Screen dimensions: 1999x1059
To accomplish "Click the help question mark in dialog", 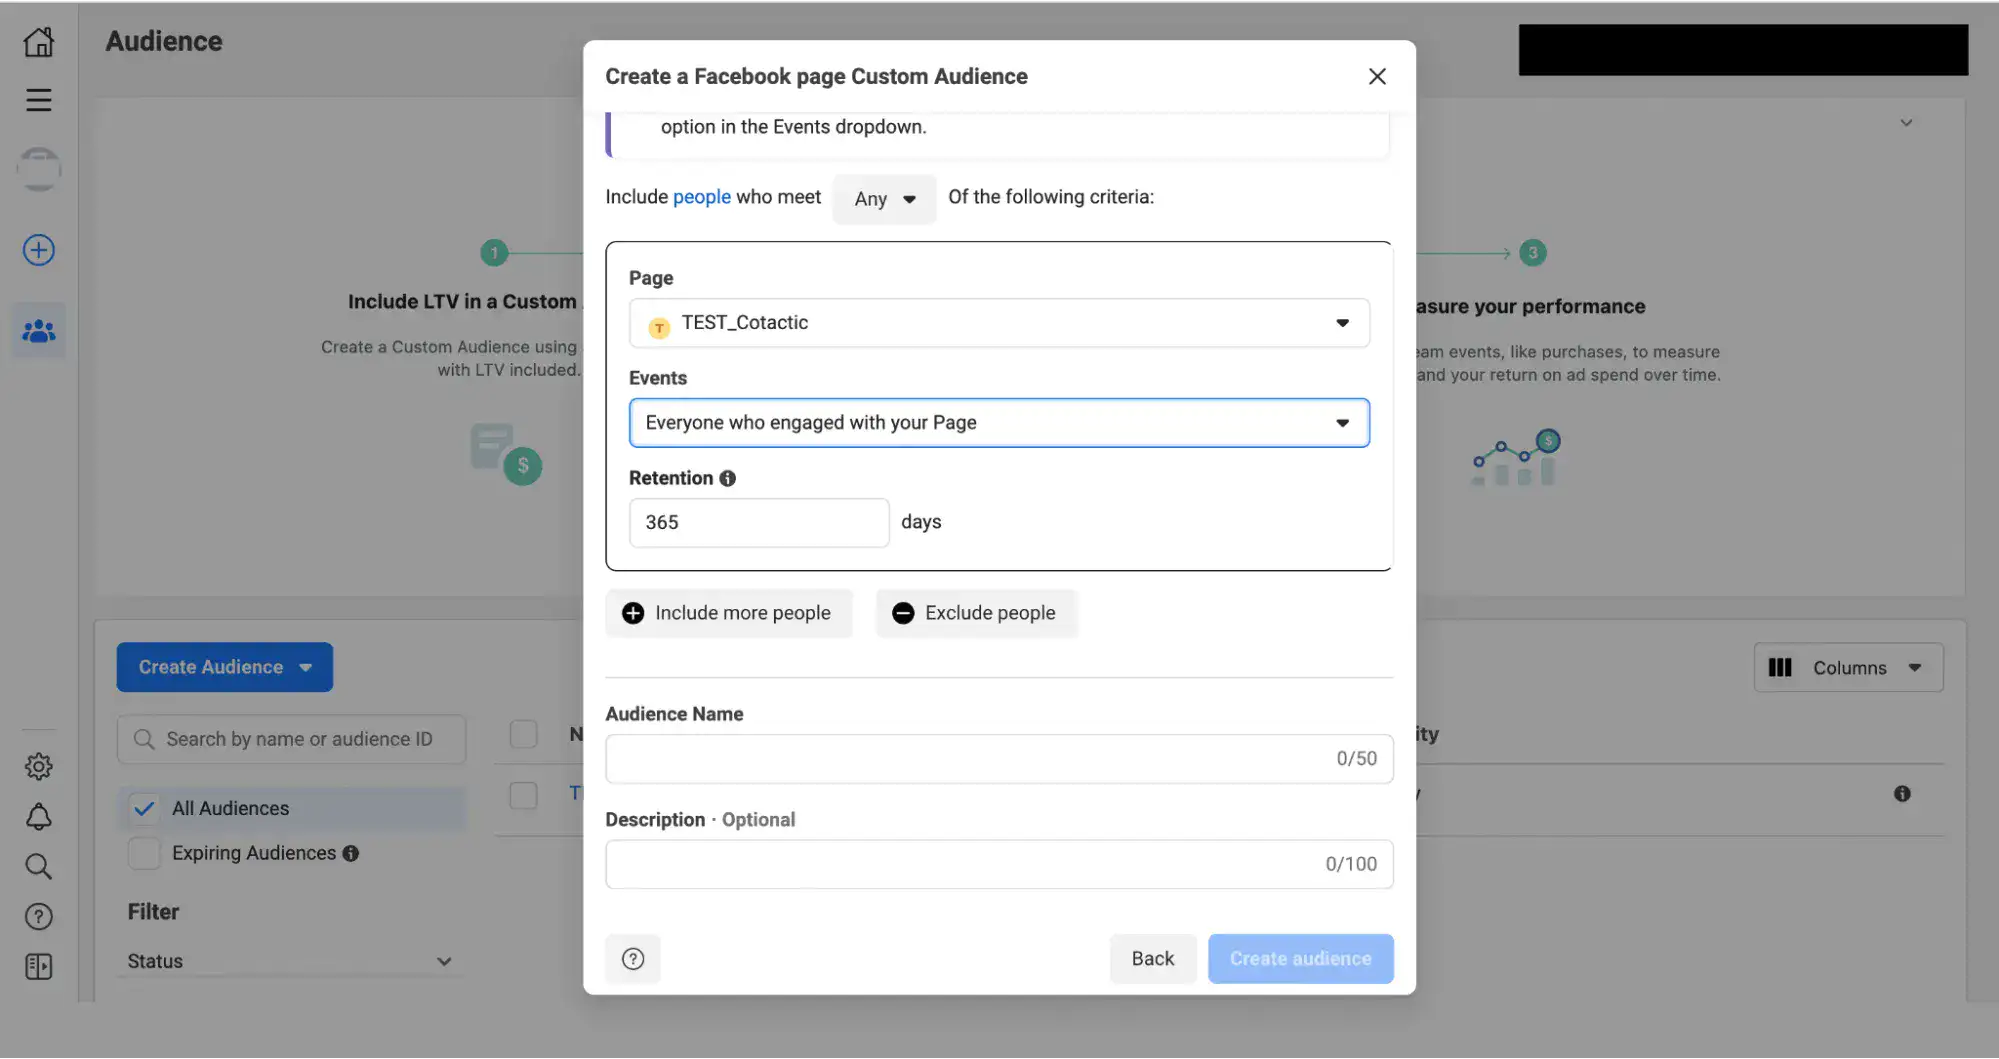I will pyautogui.click(x=633, y=959).
